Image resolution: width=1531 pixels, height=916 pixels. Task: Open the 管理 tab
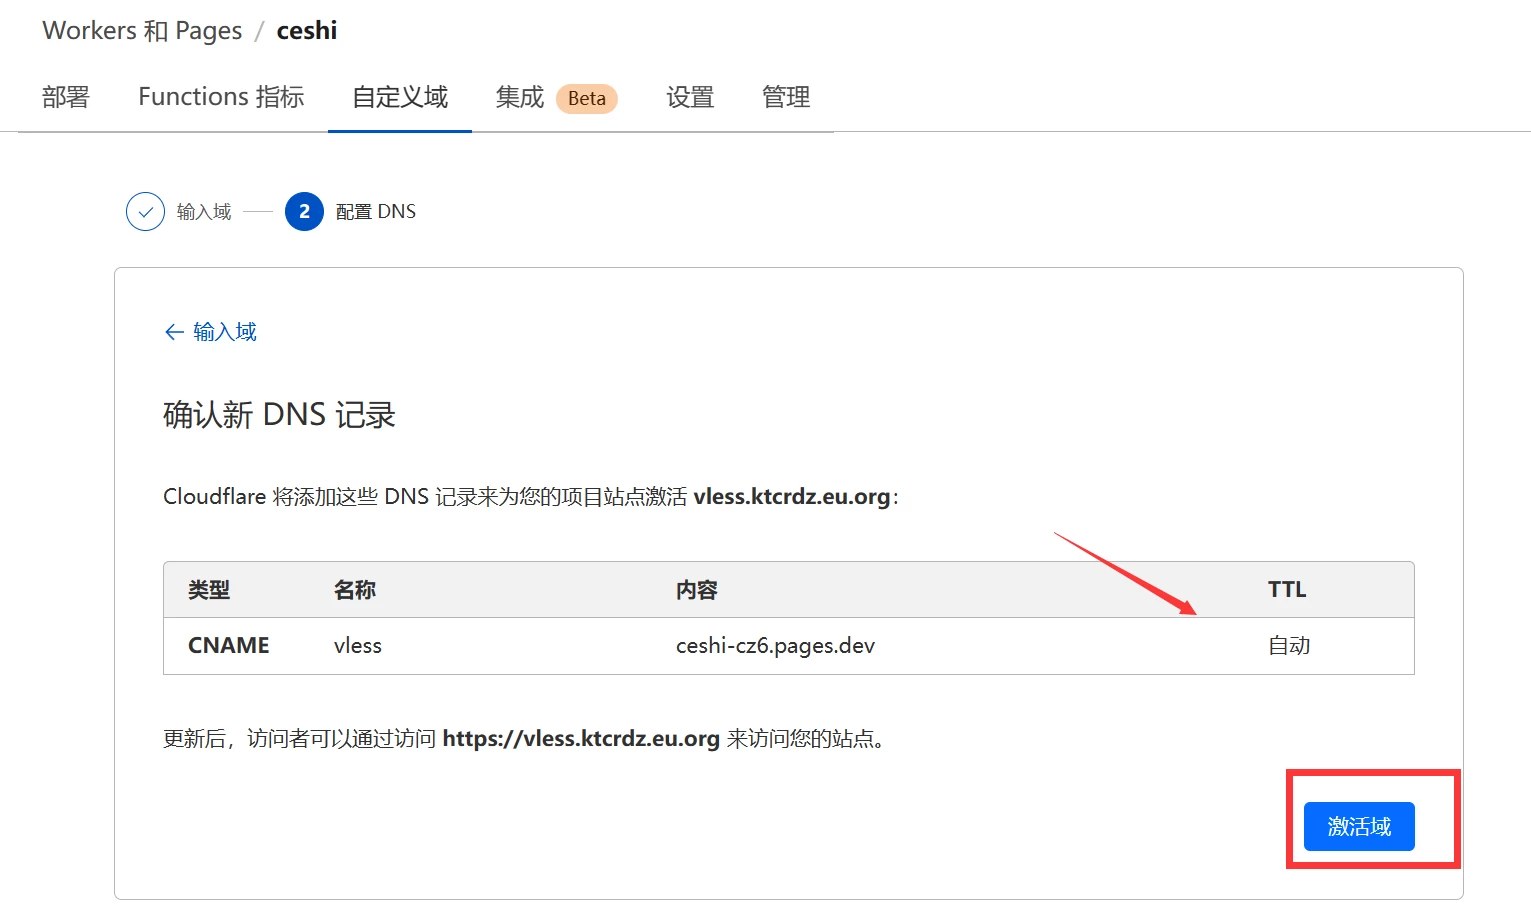786,97
